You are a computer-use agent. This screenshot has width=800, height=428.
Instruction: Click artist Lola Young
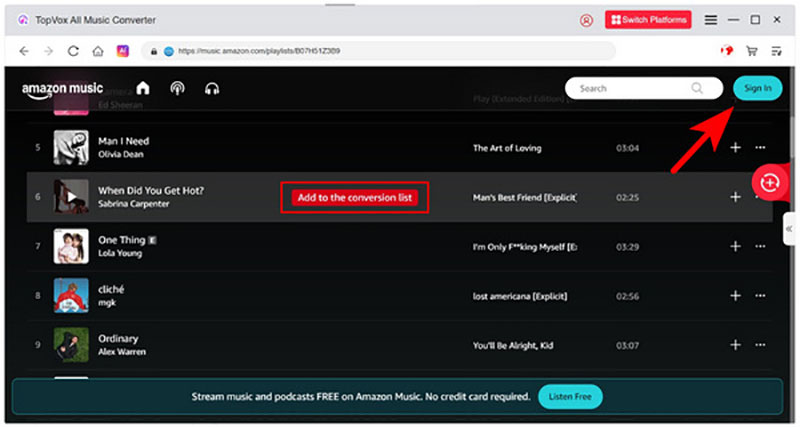[120, 253]
